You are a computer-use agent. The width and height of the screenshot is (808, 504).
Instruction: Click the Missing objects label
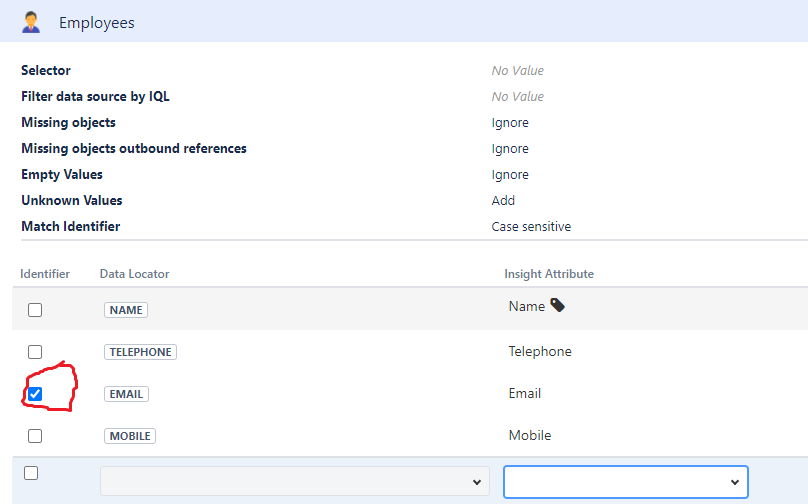tap(69, 123)
